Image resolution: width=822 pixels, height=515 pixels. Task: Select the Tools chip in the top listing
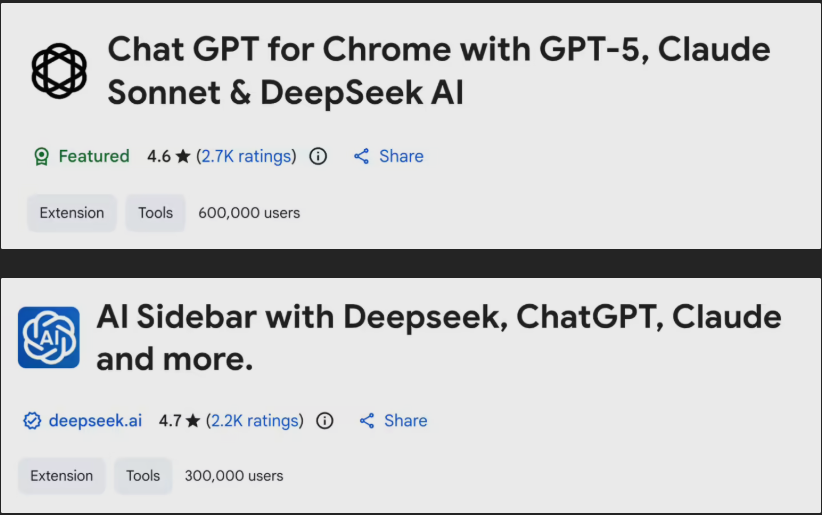pos(155,213)
